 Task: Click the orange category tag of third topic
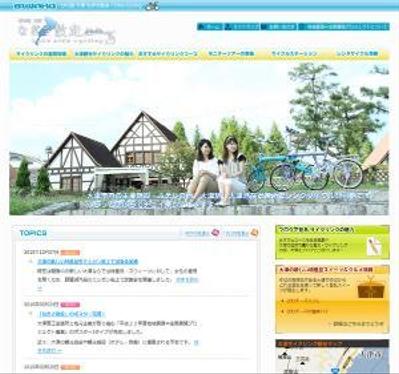click(70, 367)
